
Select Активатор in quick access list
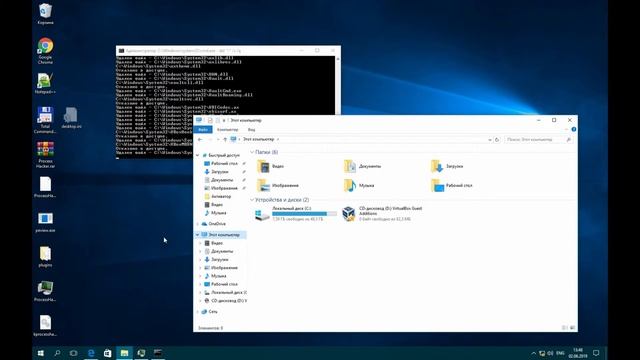[x=217, y=196]
